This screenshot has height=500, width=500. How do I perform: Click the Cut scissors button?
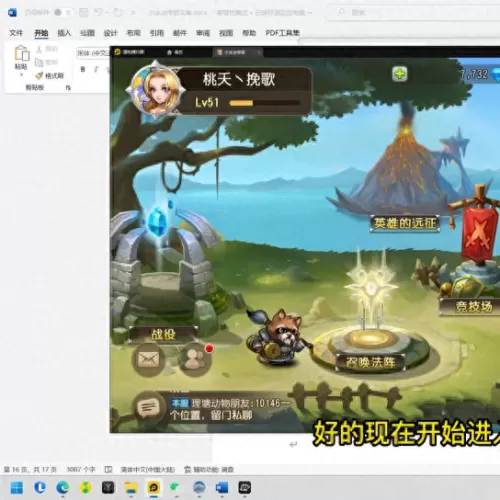pyautogui.click(x=47, y=49)
